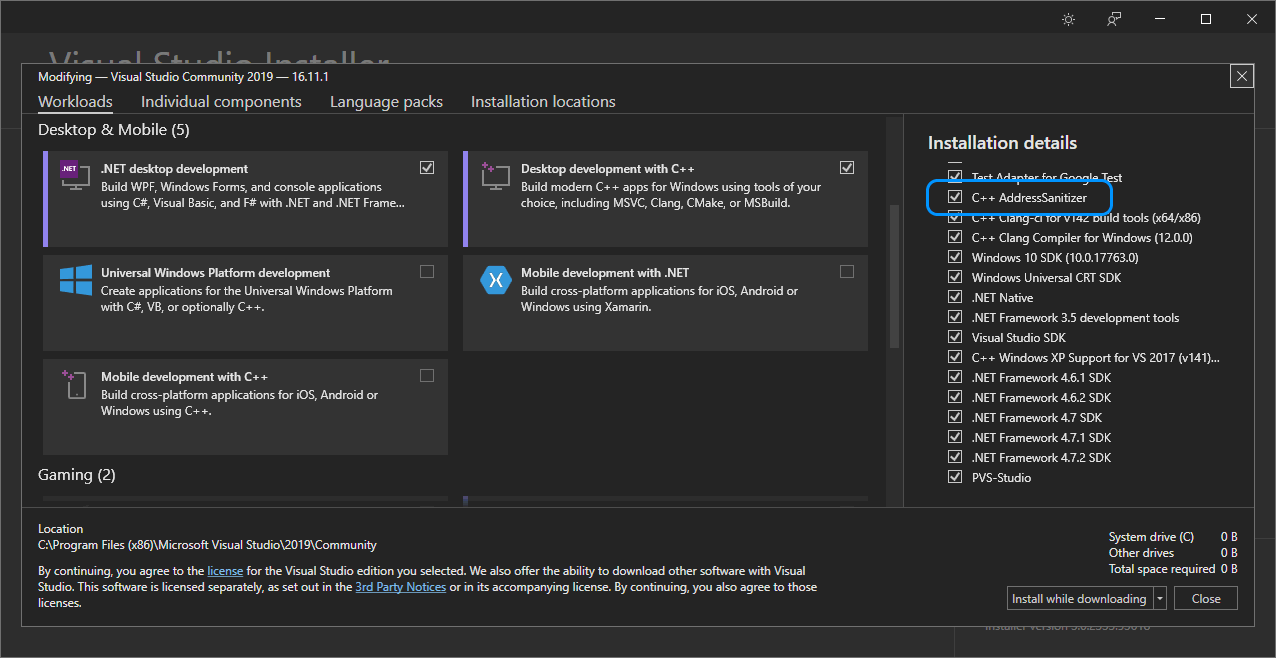Click the Other drives label
Viewport: 1276px width, 658px height.
tap(1141, 553)
